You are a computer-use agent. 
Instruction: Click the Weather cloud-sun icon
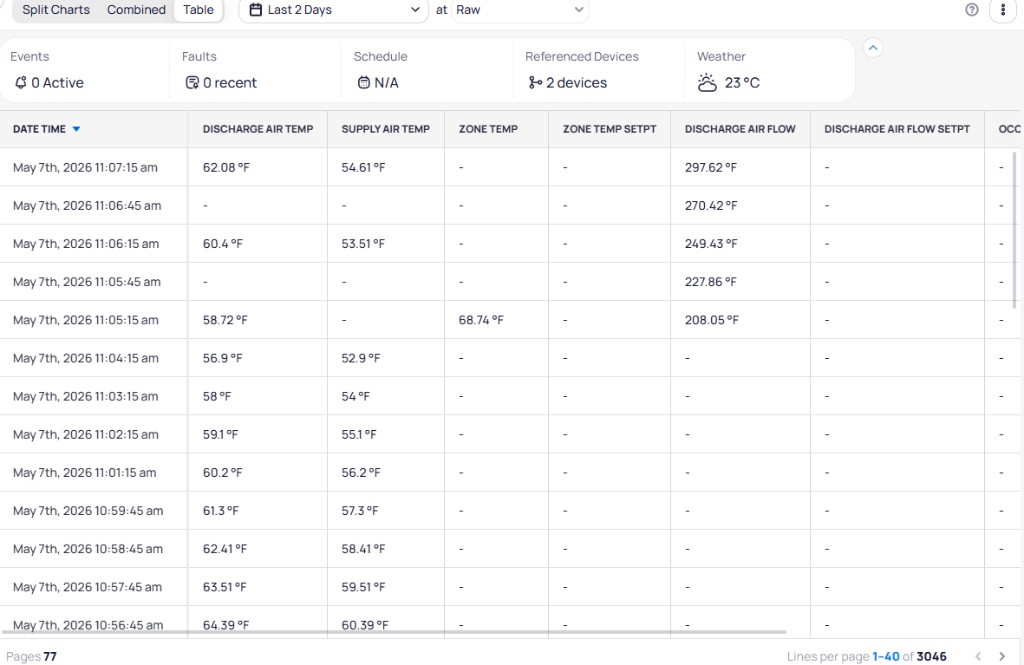tap(707, 82)
